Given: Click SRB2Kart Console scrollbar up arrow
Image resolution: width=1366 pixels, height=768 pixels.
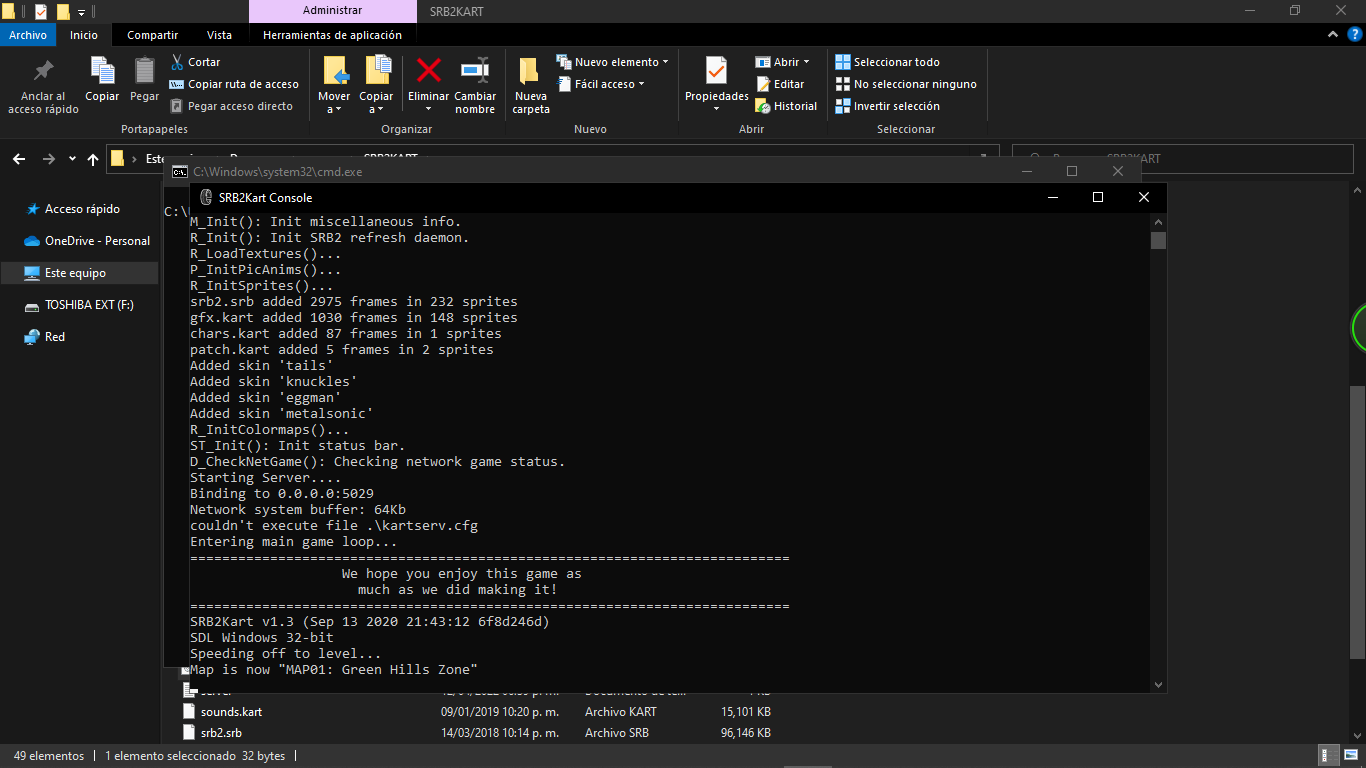Looking at the screenshot, I should (x=1158, y=222).
